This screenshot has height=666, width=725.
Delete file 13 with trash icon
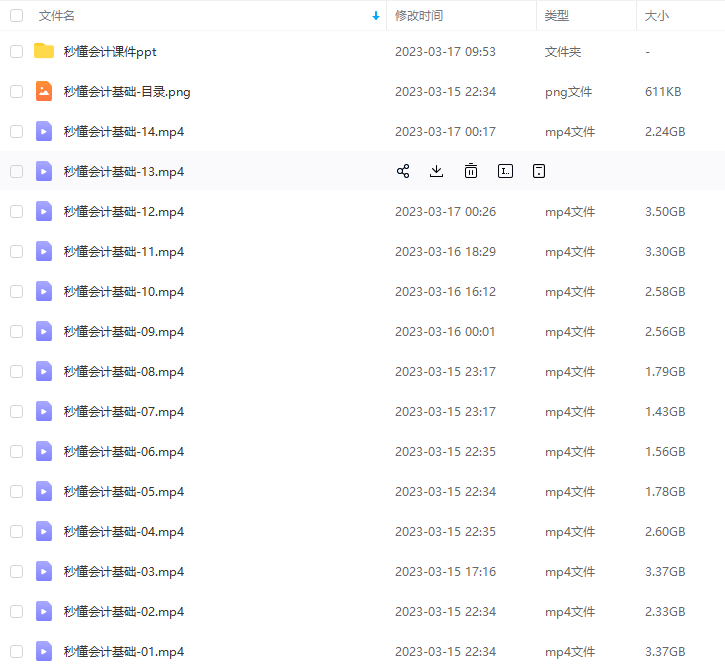[x=470, y=171]
